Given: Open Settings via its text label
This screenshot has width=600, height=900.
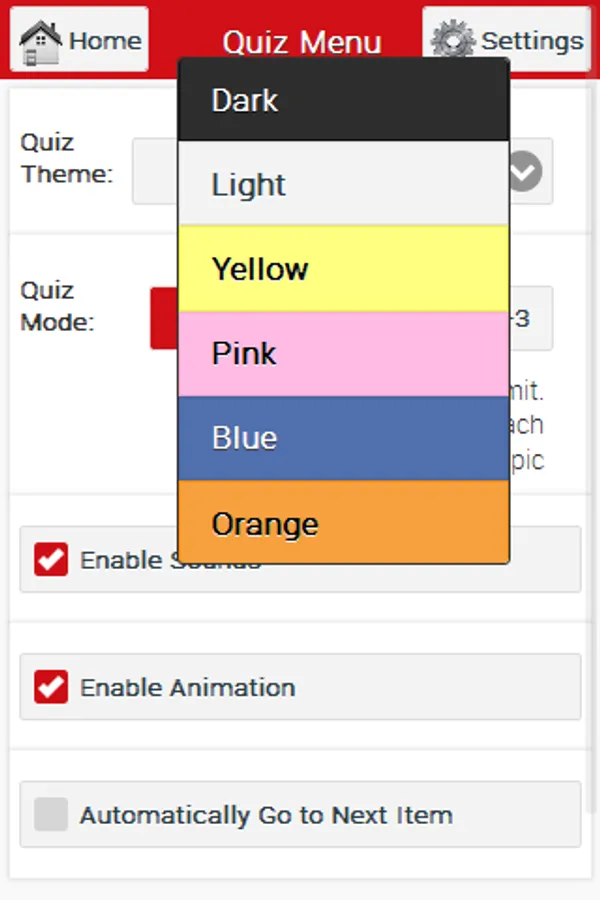Looking at the screenshot, I should (x=531, y=41).
